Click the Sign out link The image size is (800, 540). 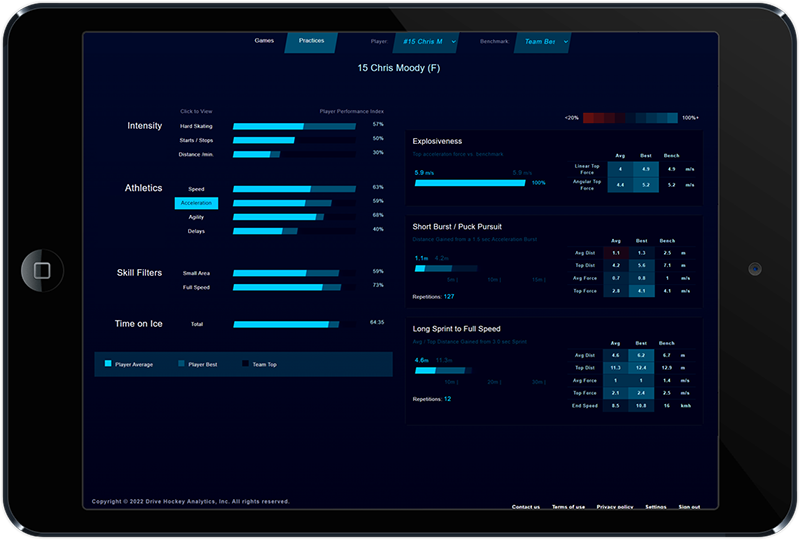tap(689, 507)
